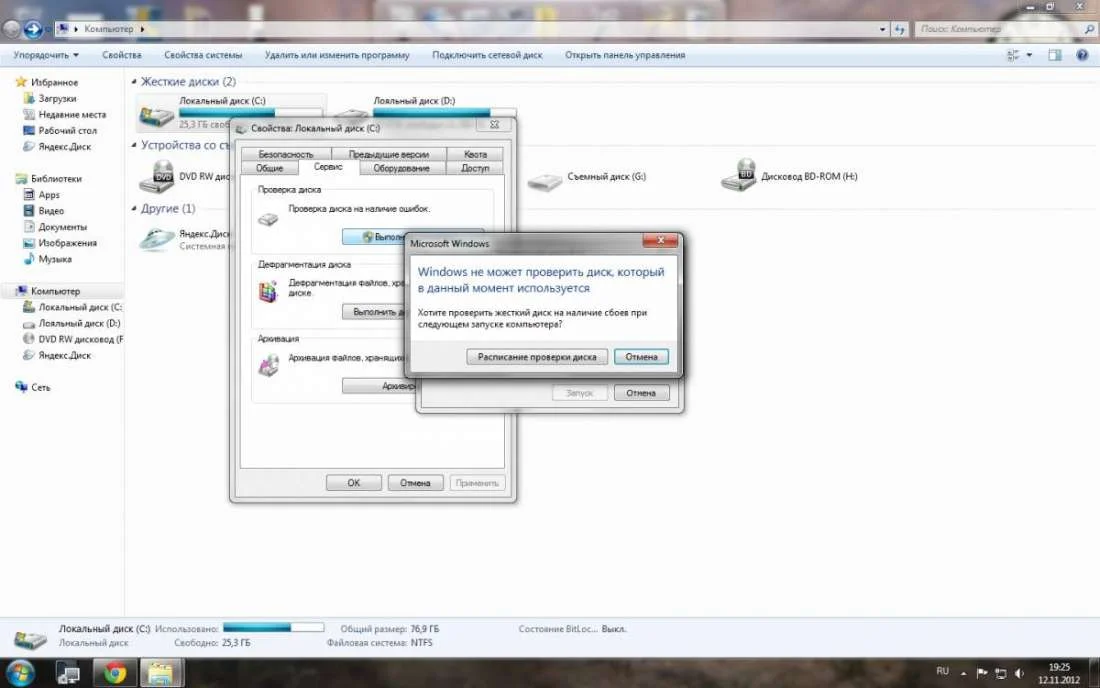
Task: Click Подключить сетевой диск
Action: pyautogui.click(x=487, y=55)
